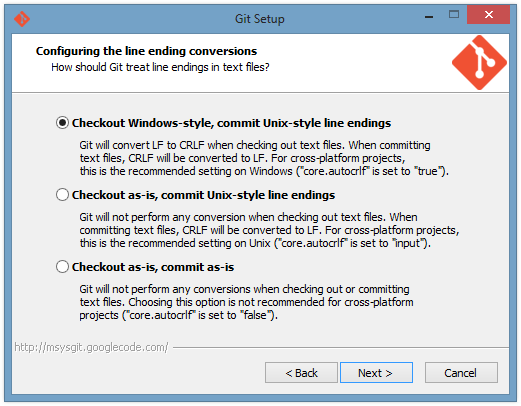Proceed with the Next > button
The image size is (521, 406).
[x=376, y=373]
